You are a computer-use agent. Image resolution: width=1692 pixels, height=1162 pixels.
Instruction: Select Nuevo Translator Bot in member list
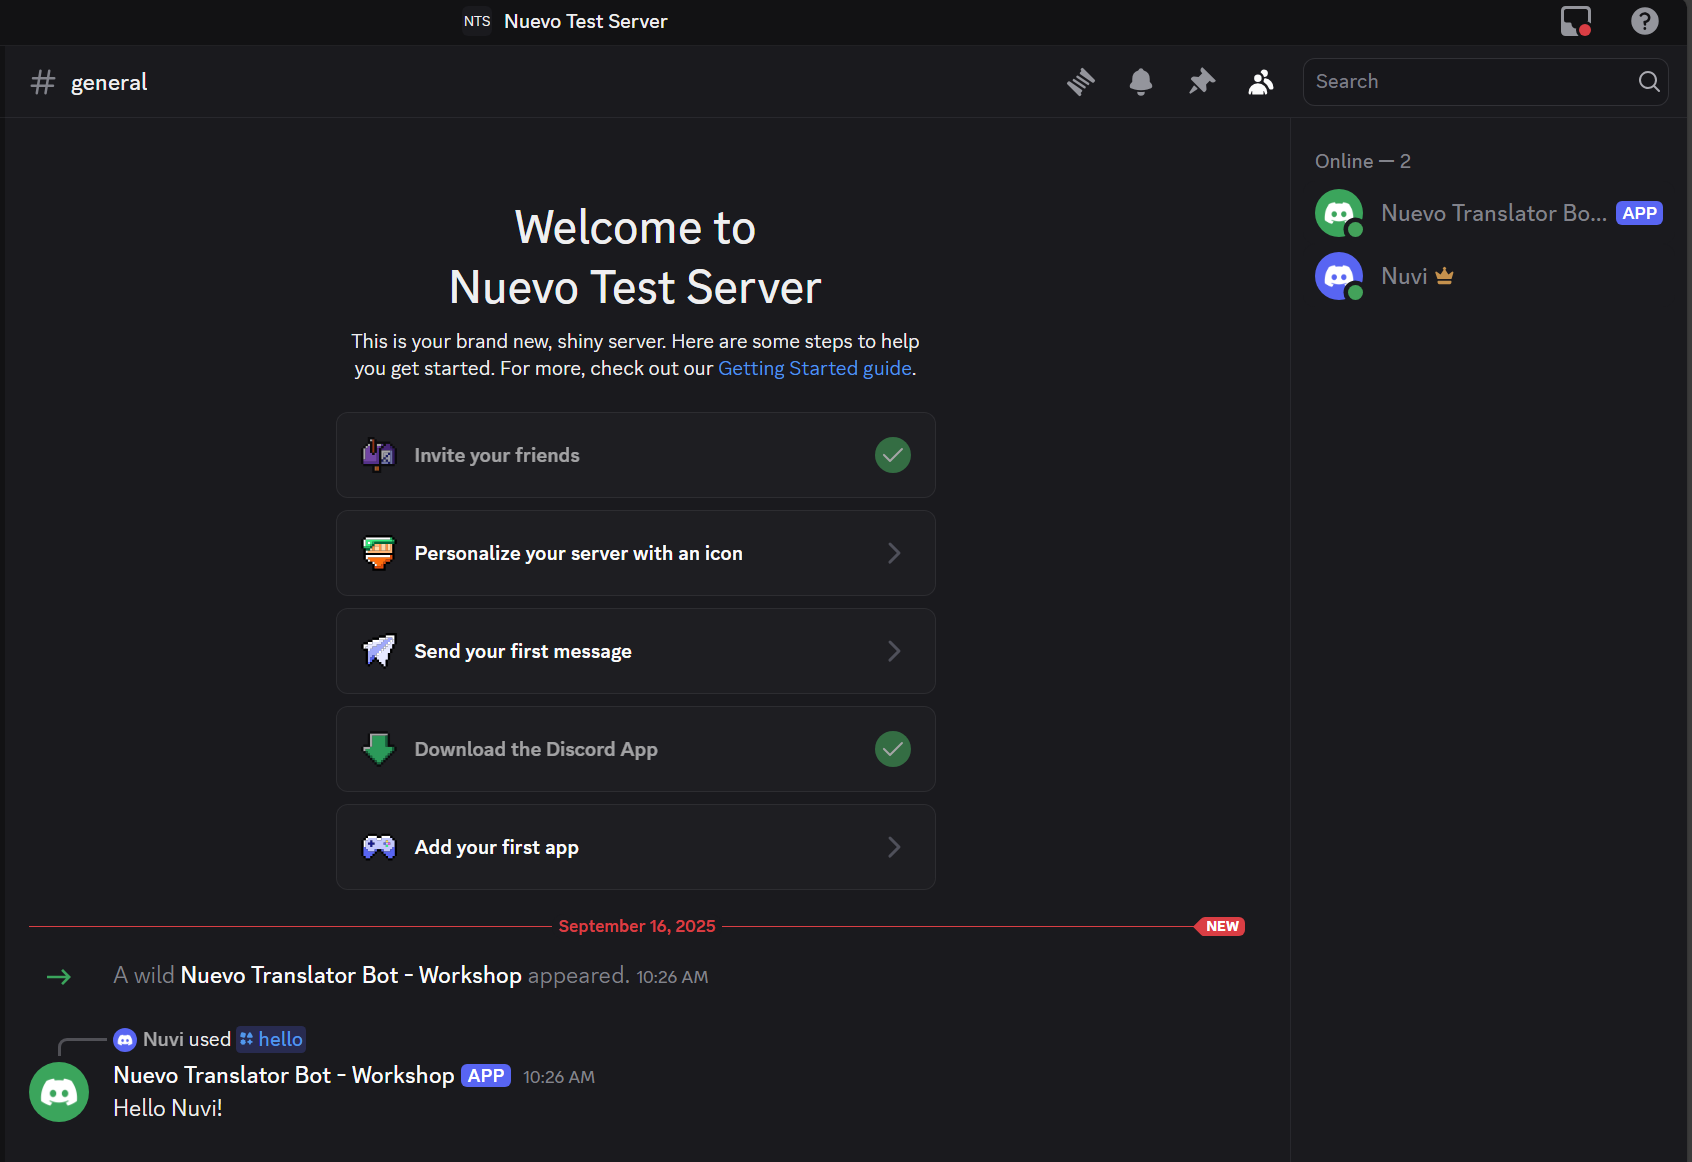(1488, 213)
